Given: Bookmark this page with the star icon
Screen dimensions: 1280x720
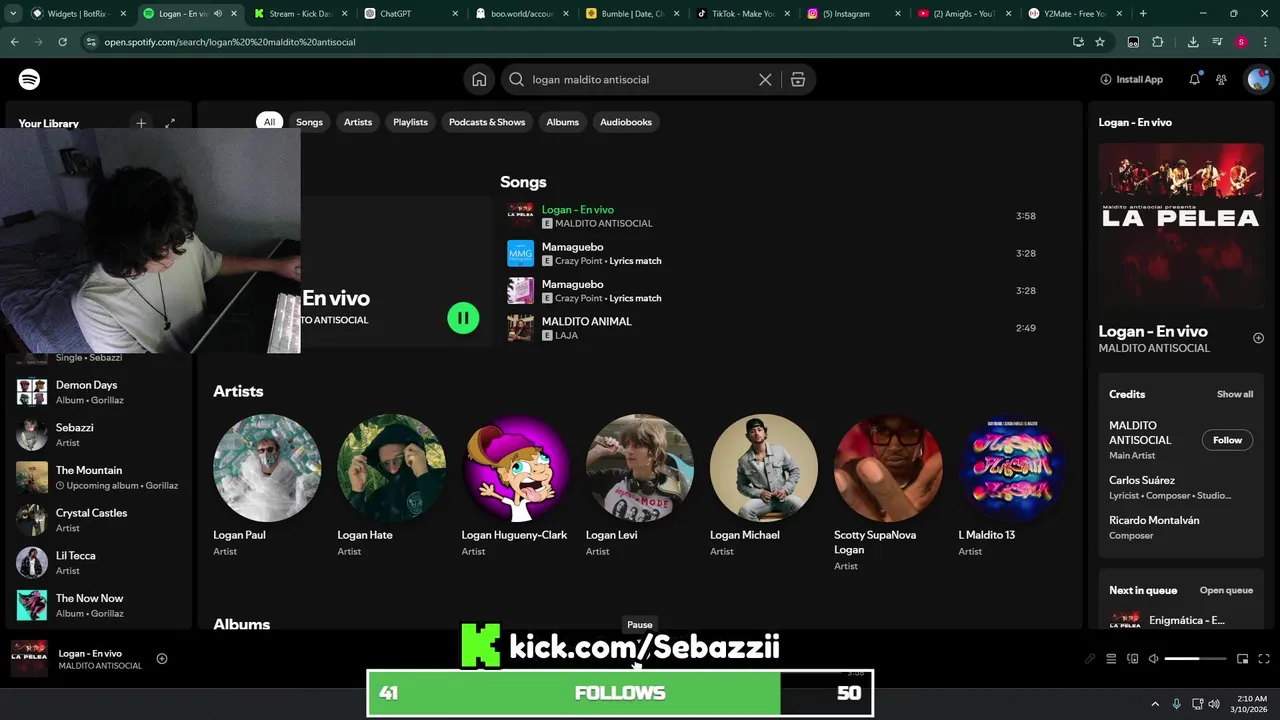Looking at the screenshot, I should [1100, 42].
